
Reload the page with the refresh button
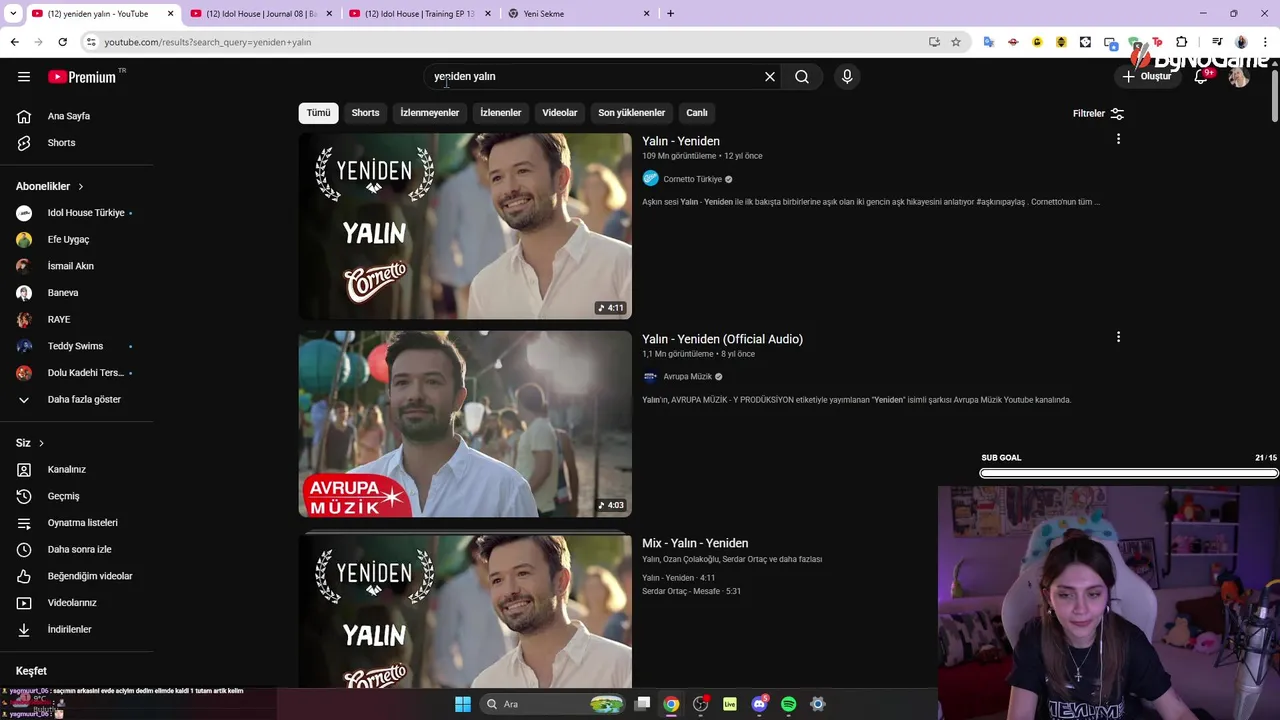click(62, 42)
